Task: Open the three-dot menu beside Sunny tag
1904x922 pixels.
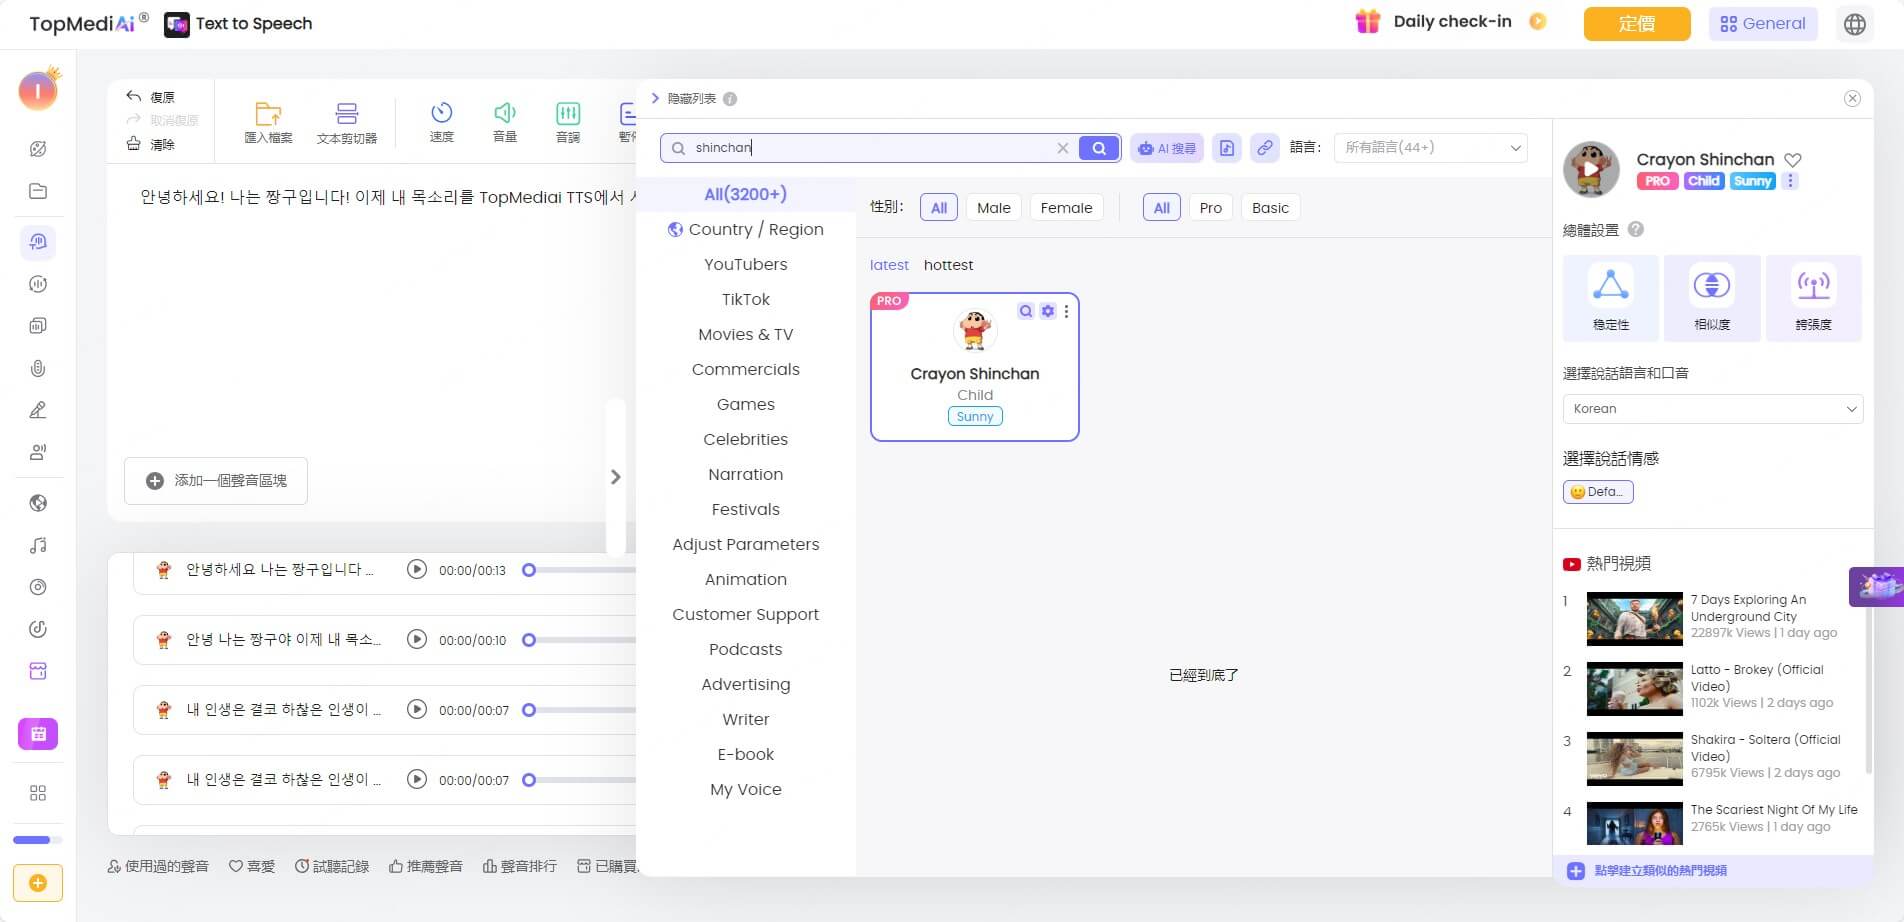Action: (x=1790, y=181)
